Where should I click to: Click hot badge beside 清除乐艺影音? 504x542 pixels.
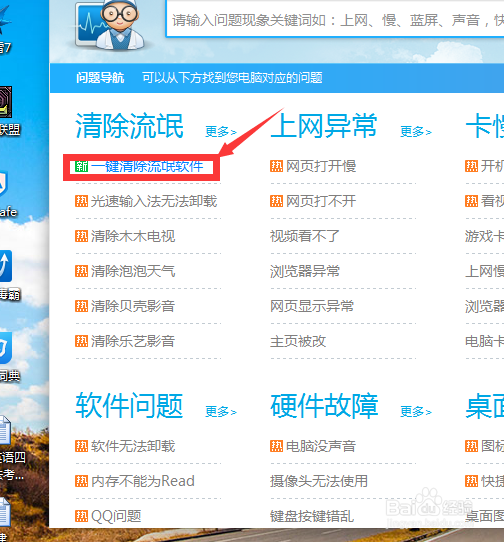82,341
